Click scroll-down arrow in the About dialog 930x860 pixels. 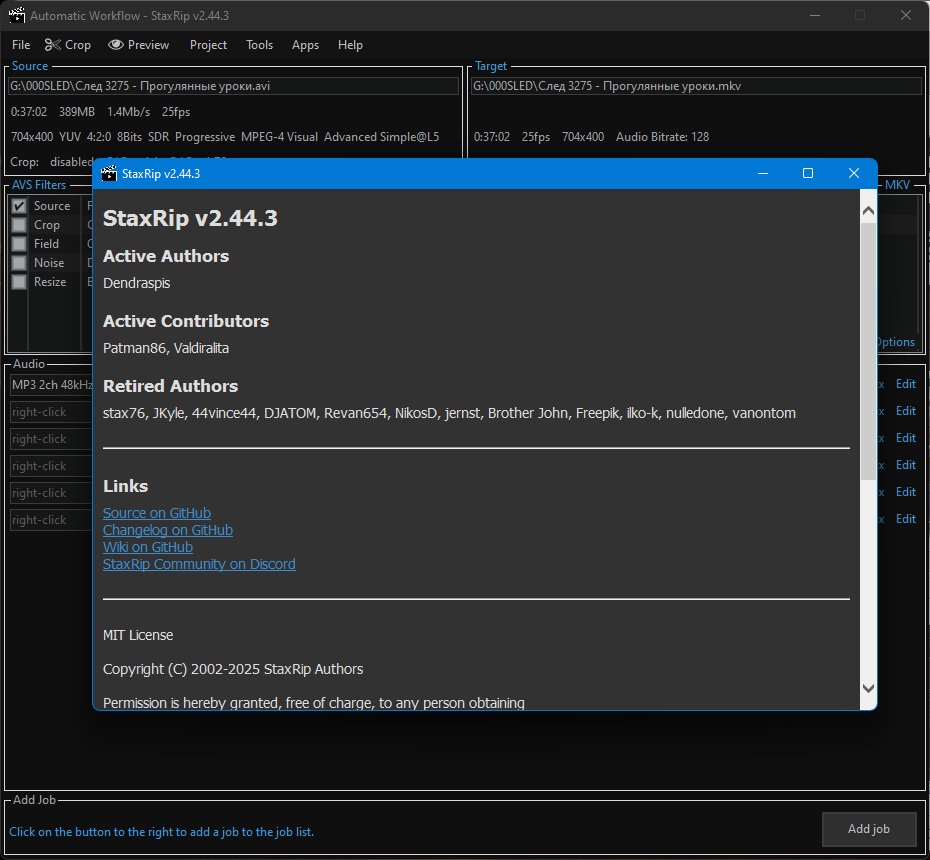pyautogui.click(x=868, y=688)
